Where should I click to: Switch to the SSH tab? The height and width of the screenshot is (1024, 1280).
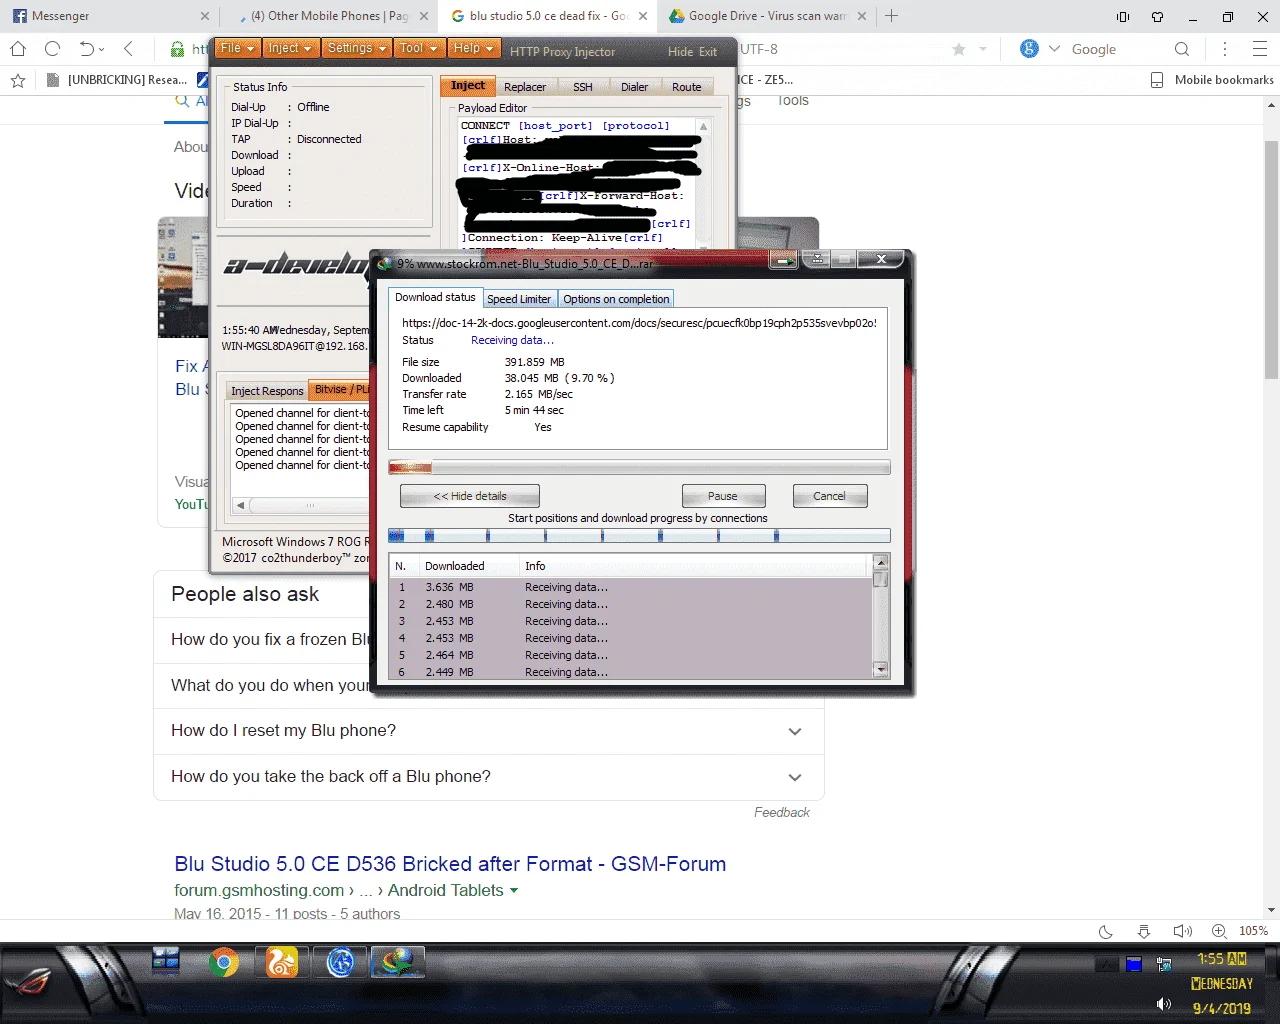(x=583, y=87)
